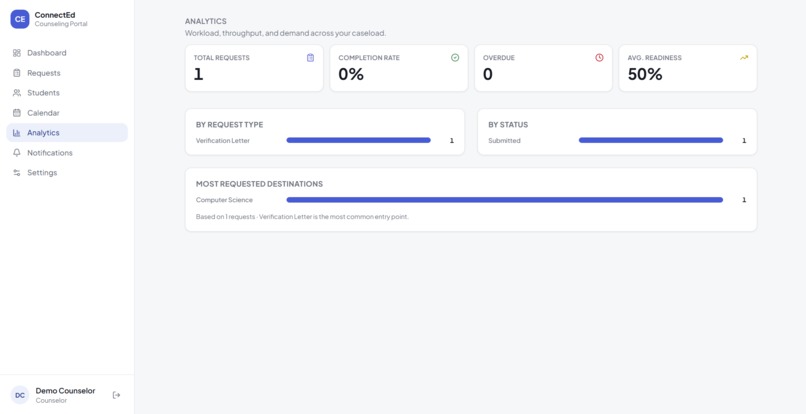
Task: Click the red clock icon on Overdue card
Action: click(x=599, y=58)
